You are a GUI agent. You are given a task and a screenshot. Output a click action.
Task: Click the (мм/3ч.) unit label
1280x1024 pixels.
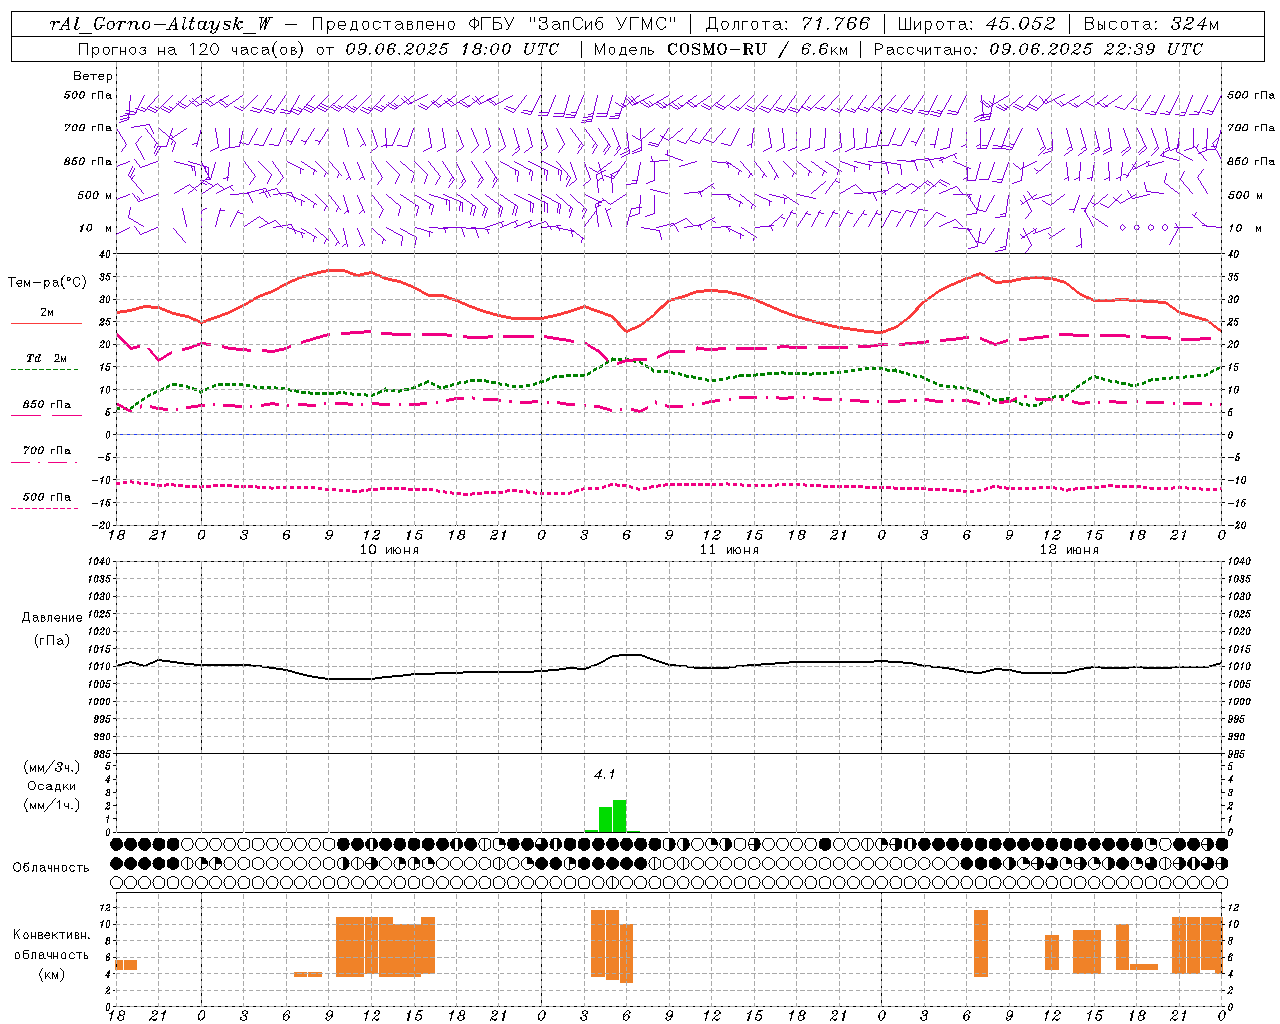point(52,767)
